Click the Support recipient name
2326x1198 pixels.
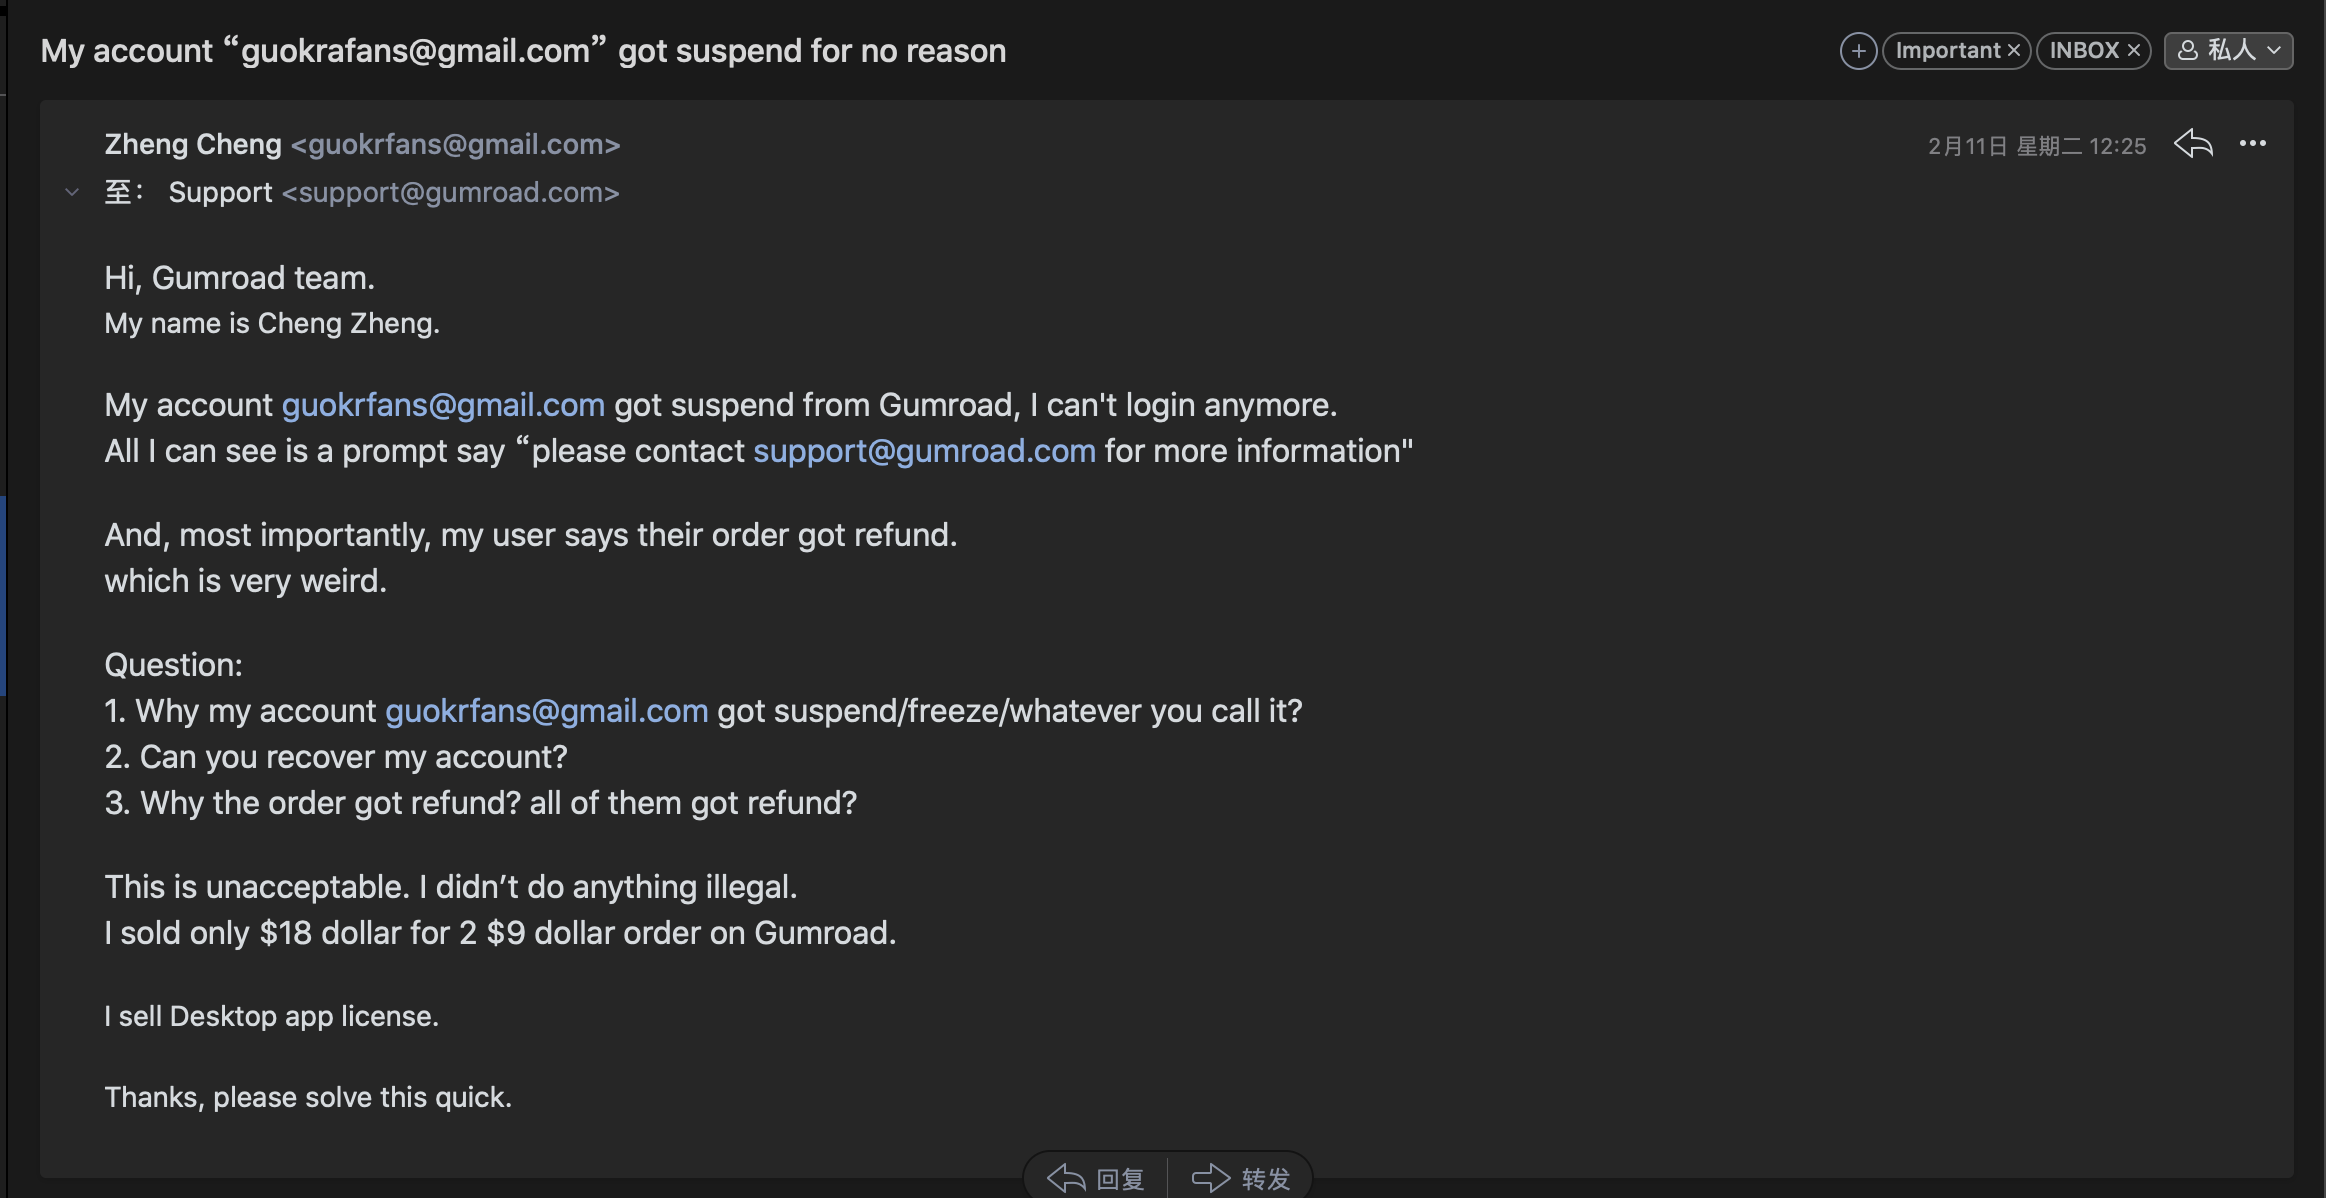tap(220, 192)
